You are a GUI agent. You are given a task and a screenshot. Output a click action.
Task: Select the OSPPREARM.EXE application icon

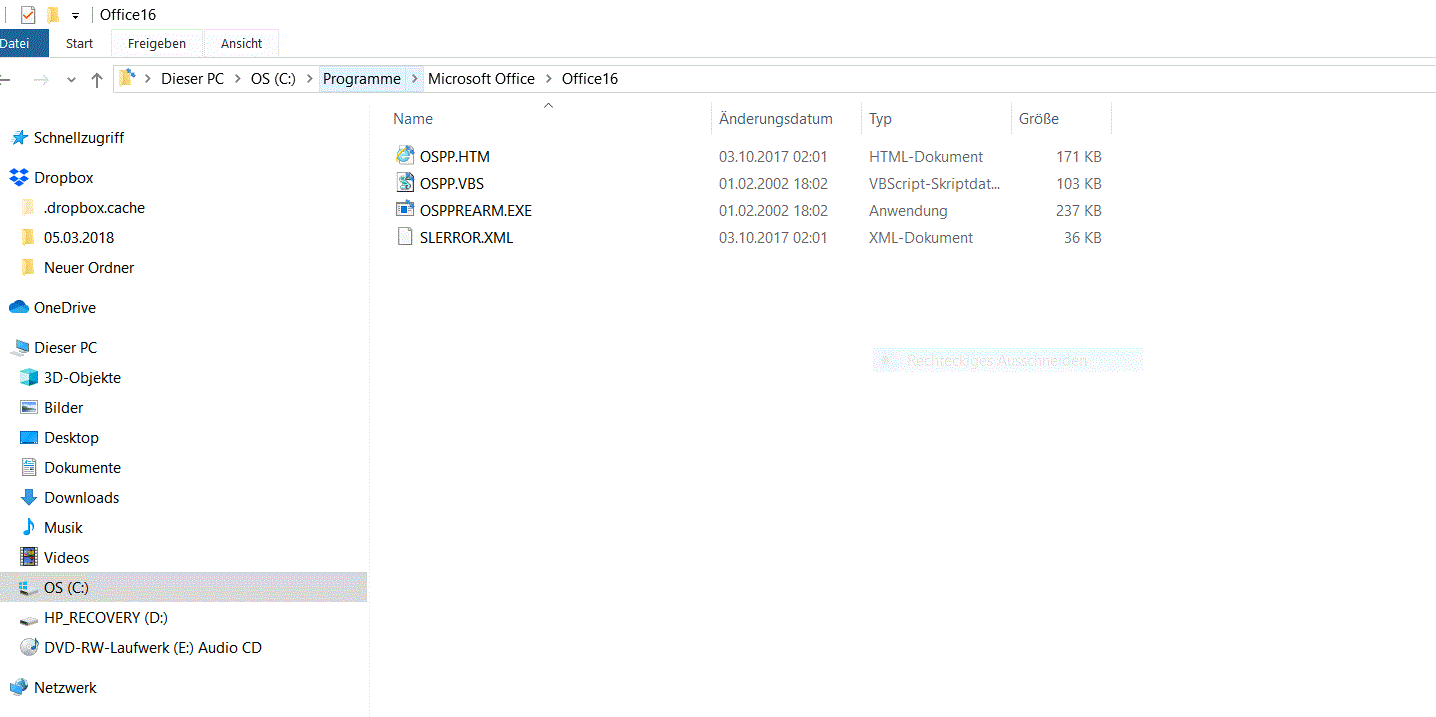pyautogui.click(x=404, y=210)
